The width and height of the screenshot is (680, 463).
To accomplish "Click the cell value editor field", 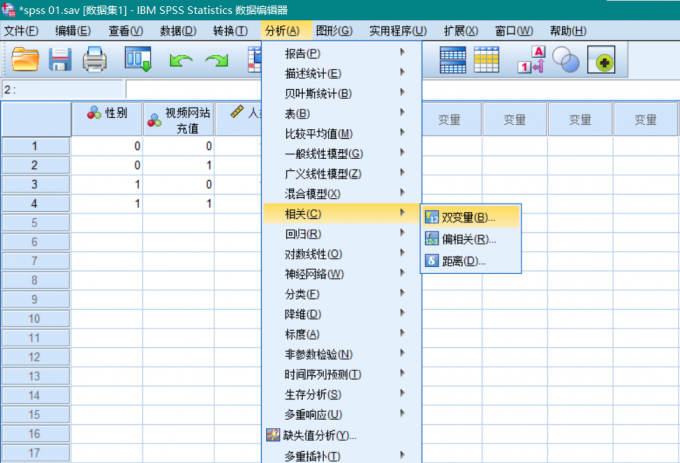I will pos(403,90).
